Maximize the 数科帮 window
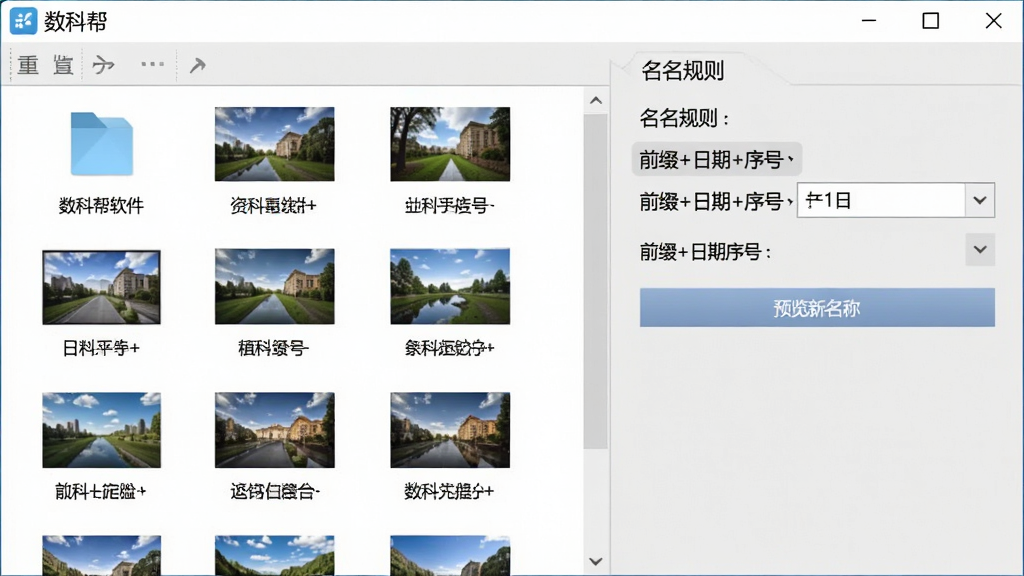Image resolution: width=1024 pixels, height=576 pixels. 931,21
